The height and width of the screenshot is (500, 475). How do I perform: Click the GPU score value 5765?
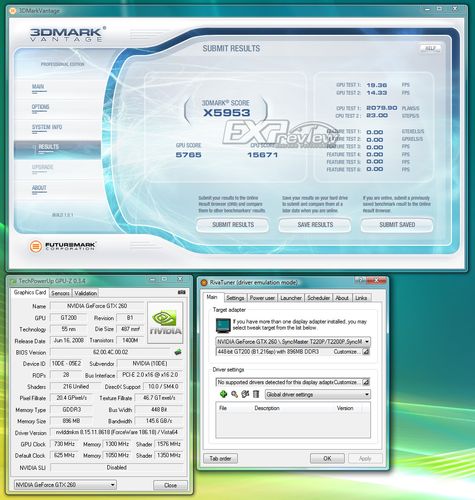[189, 155]
